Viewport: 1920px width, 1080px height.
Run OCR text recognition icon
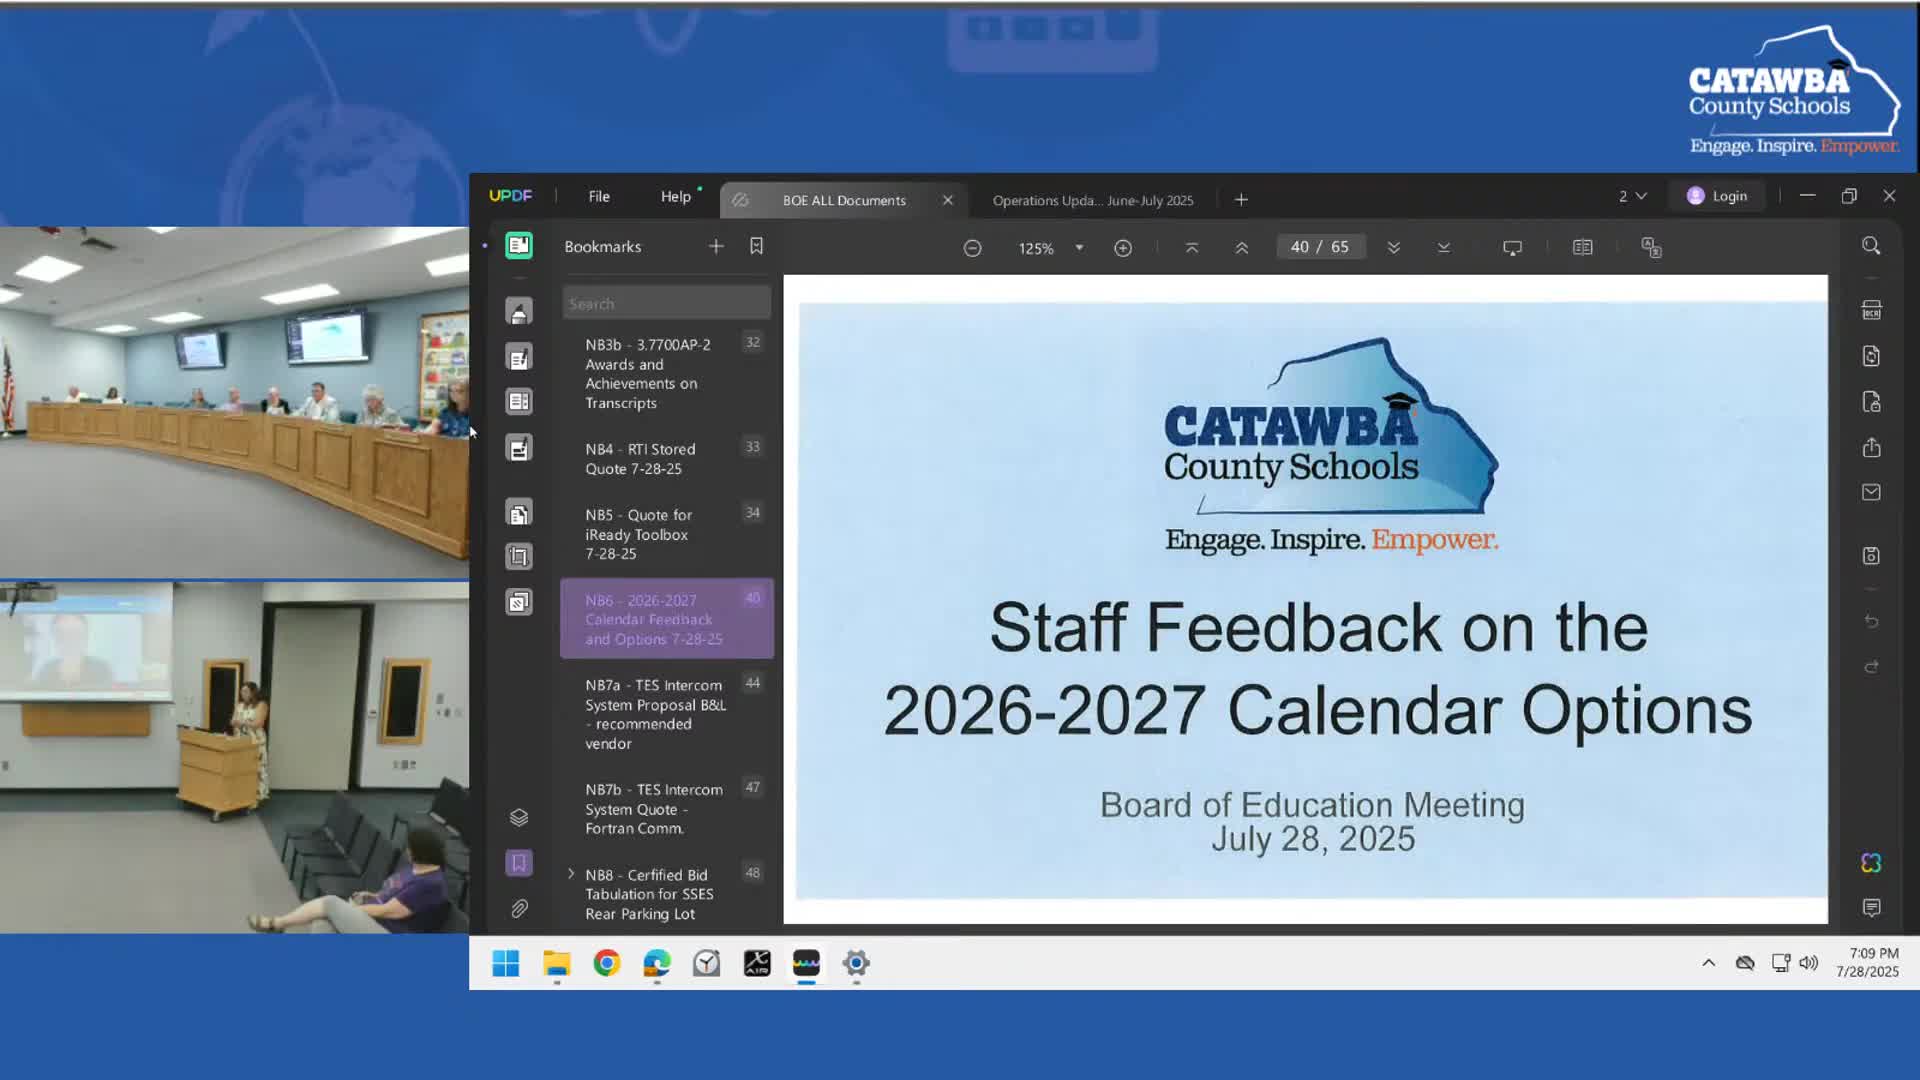(x=1872, y=311)
